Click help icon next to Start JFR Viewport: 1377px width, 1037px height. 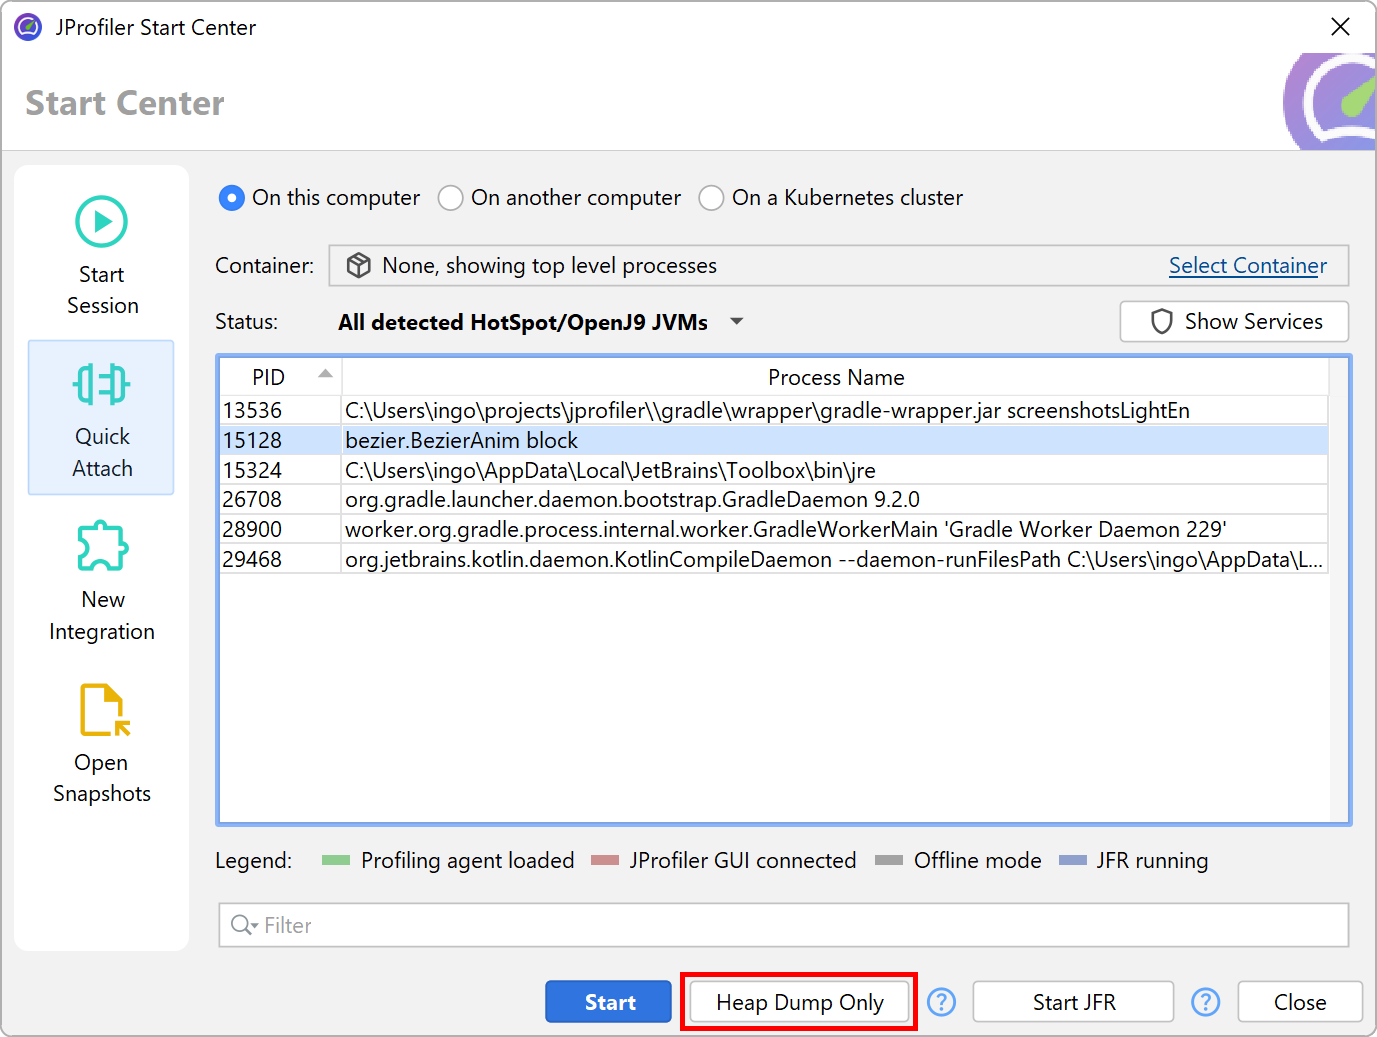(1205, 1002)
